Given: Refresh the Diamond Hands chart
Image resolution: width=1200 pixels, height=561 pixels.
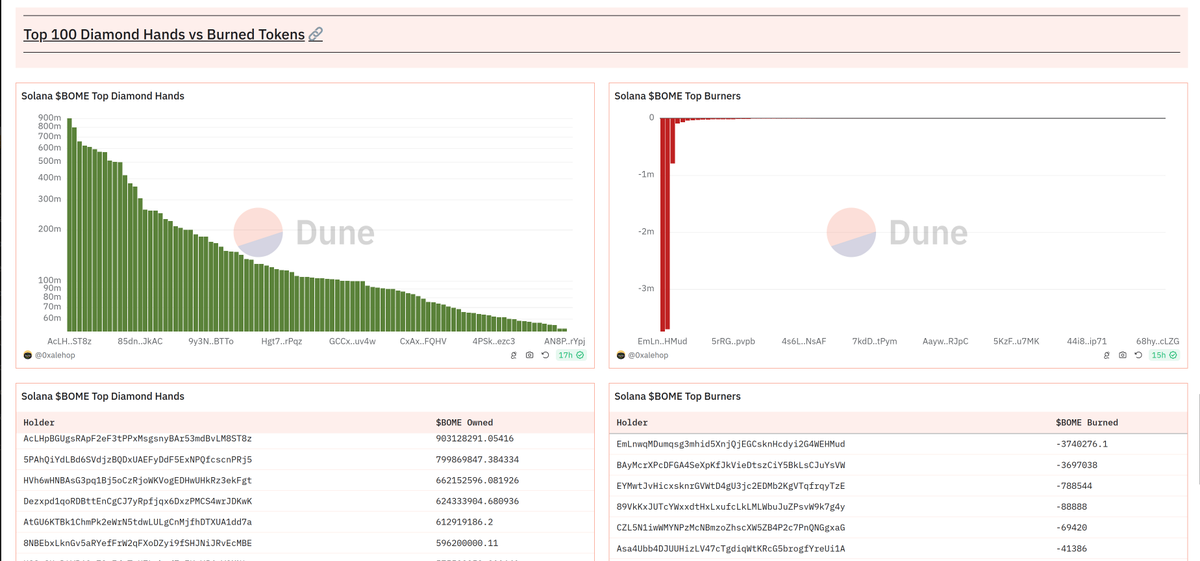Looking at the screenshot, I should 545,355.
